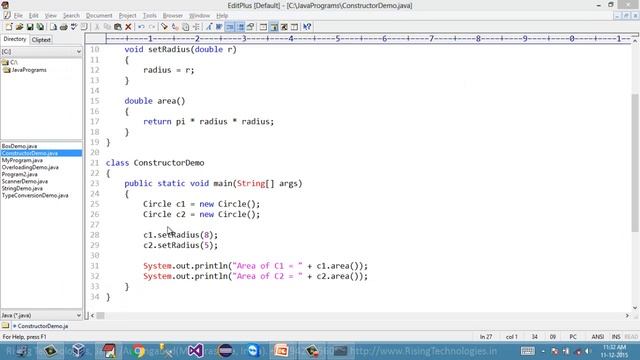Open PowerPoint from the taskbar
Viewport: 640px width, 360px height.
pos(281,351)
